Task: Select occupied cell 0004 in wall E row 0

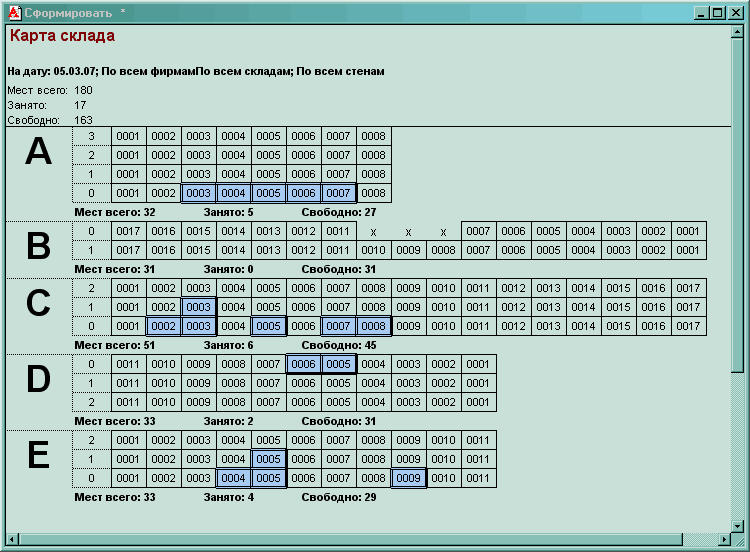Action: pos(233,478)
